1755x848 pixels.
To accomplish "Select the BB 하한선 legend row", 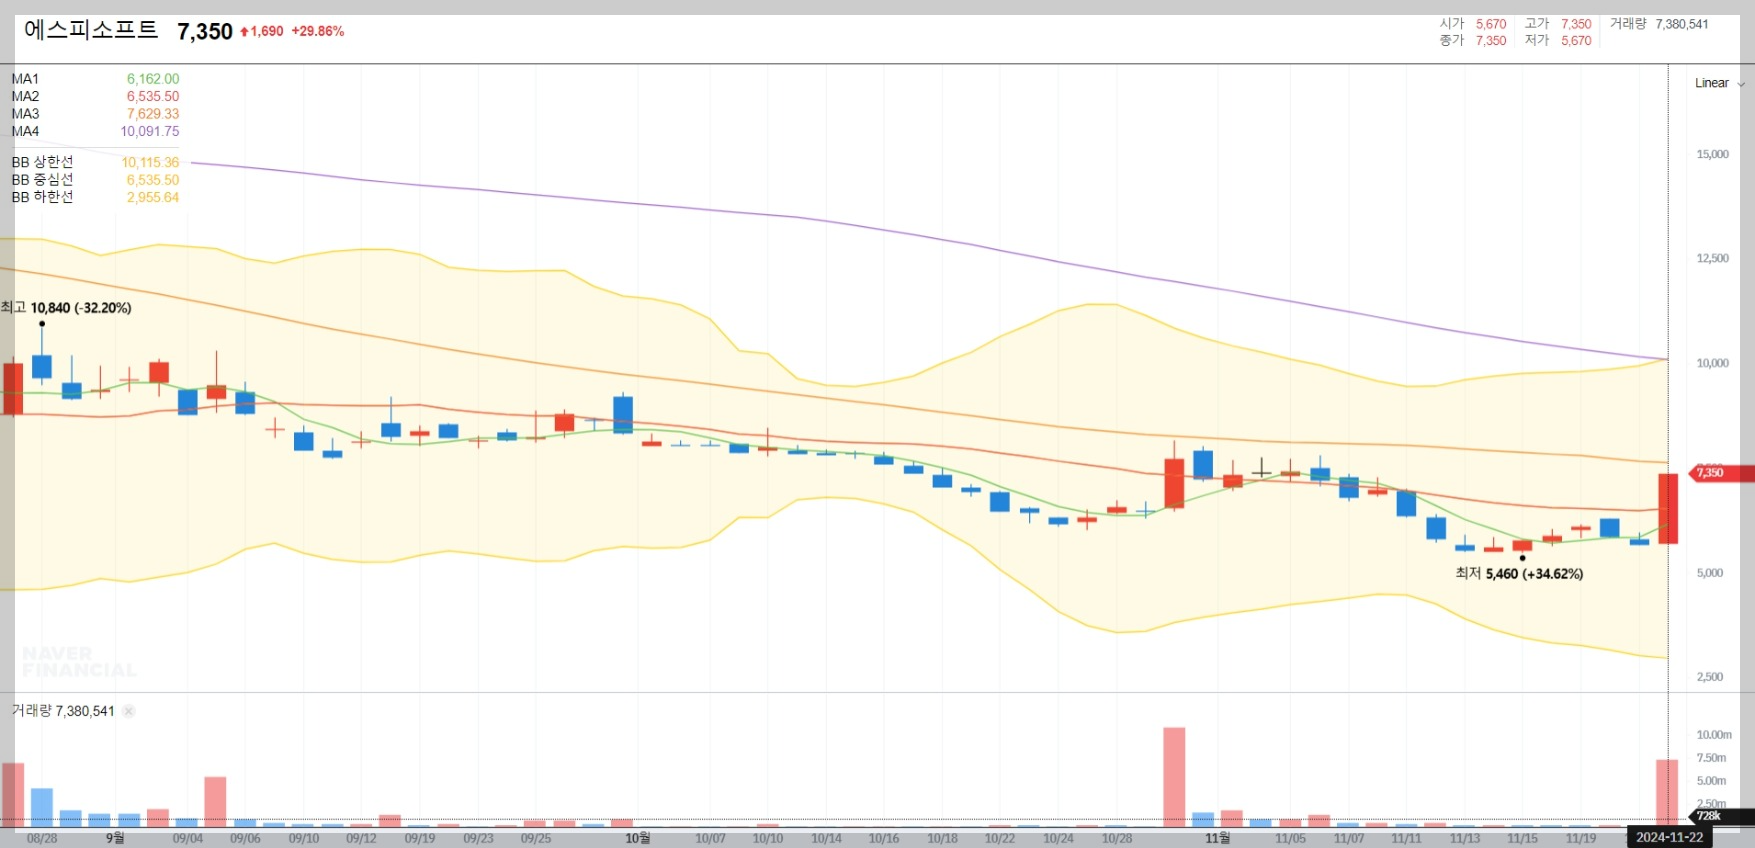I will click(x=95, y=197).
